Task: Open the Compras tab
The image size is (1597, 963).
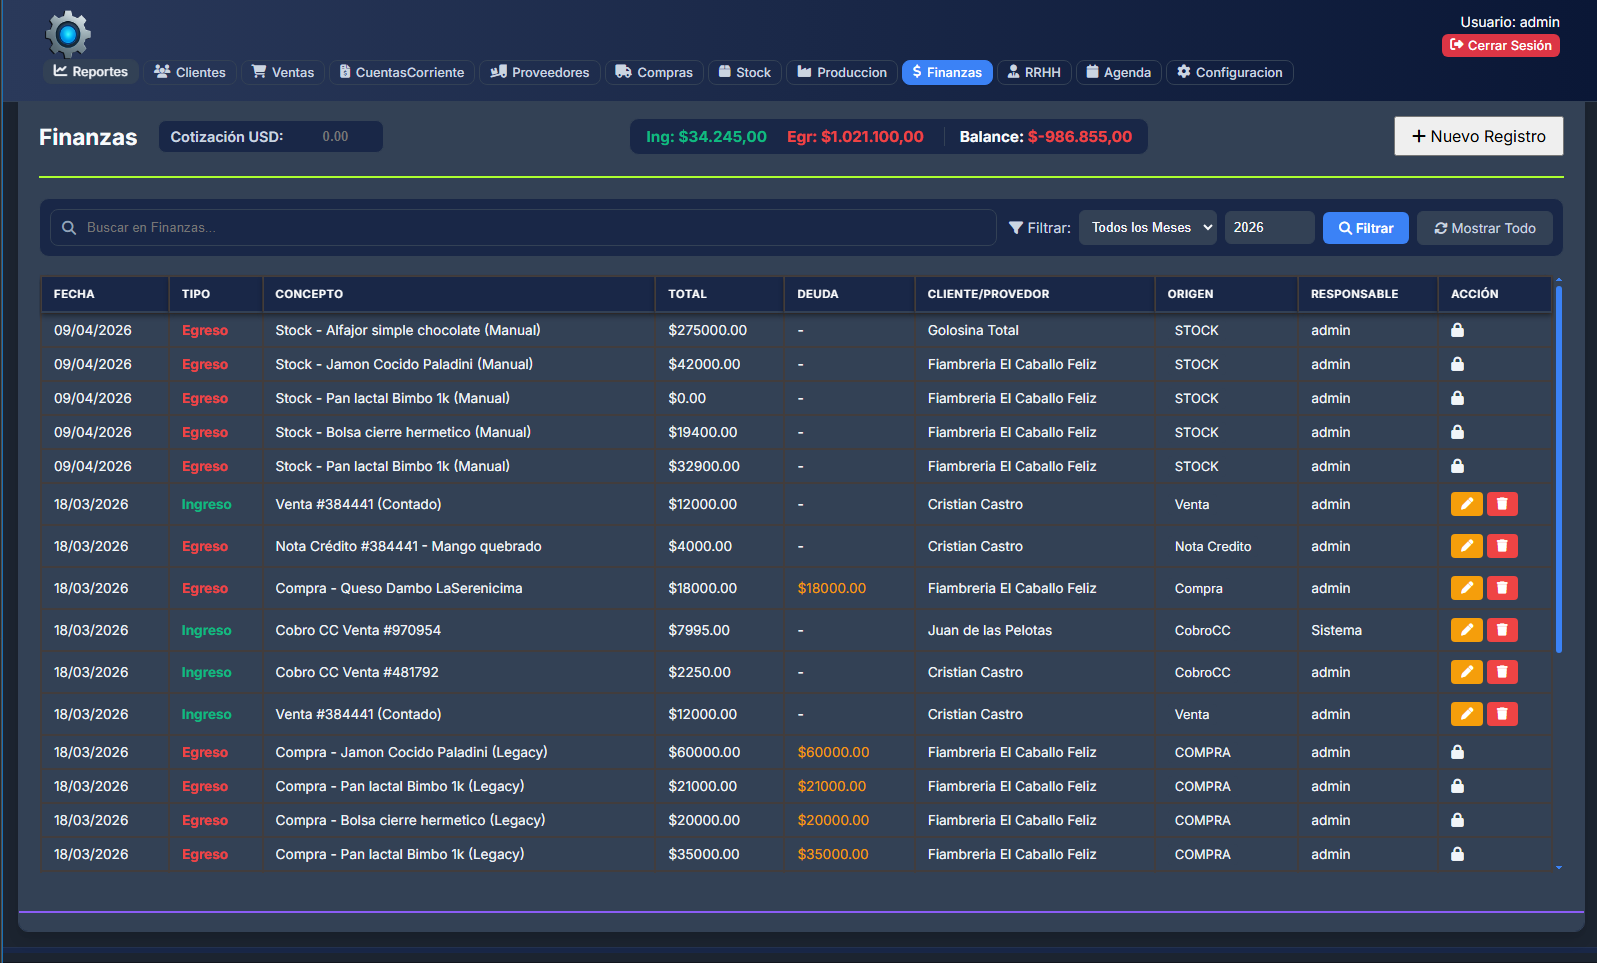Action: 654,72
